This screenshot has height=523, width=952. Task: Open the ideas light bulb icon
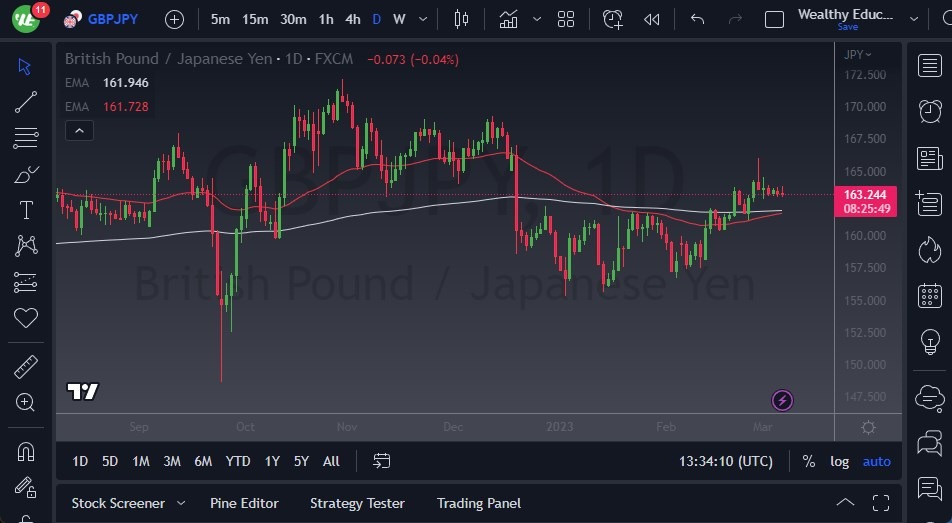click(x=930, y=342)
